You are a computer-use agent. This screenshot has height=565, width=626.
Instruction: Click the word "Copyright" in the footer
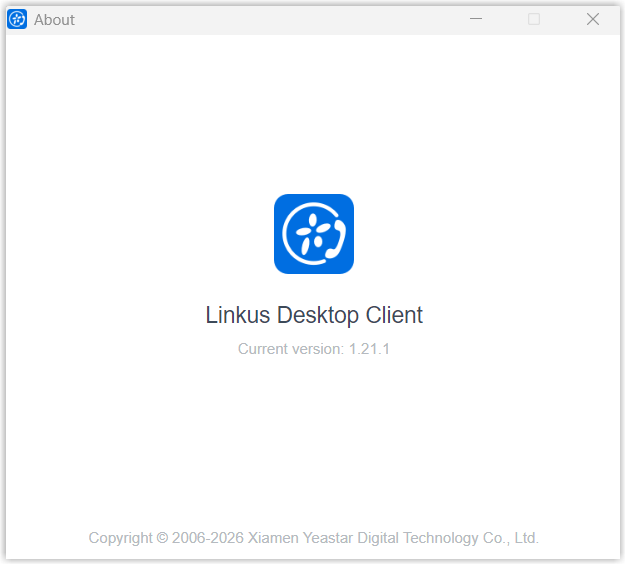tap(120, 538)
